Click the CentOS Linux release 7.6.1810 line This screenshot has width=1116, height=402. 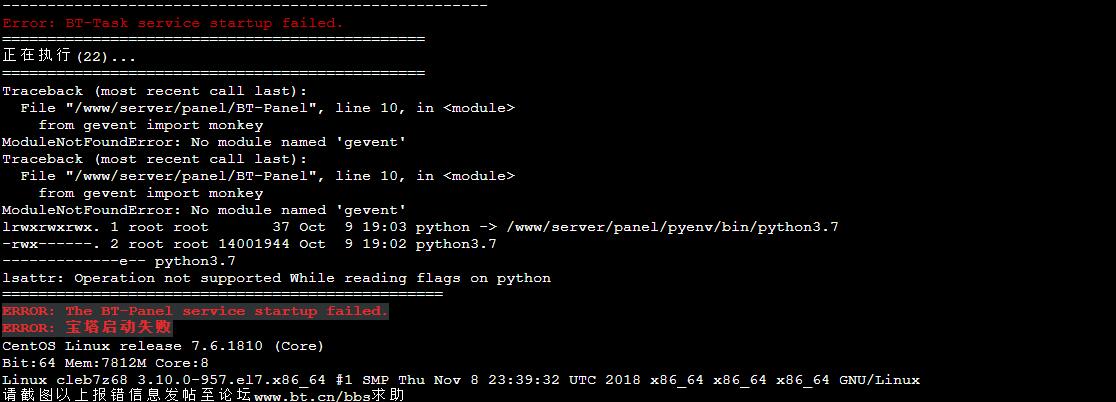[x=163, y=346]
